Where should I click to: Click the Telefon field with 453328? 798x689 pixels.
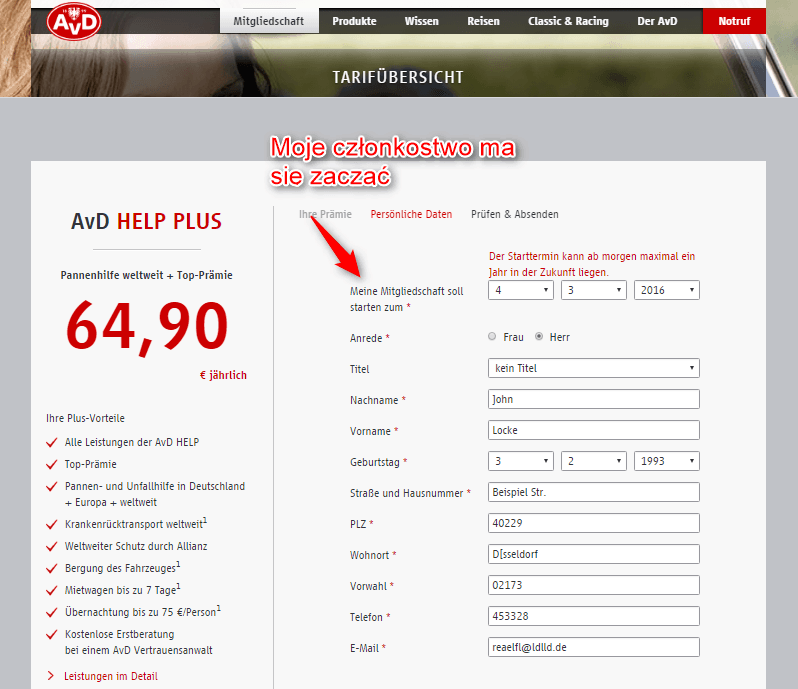pyautogui.click(x=594, y=616)
